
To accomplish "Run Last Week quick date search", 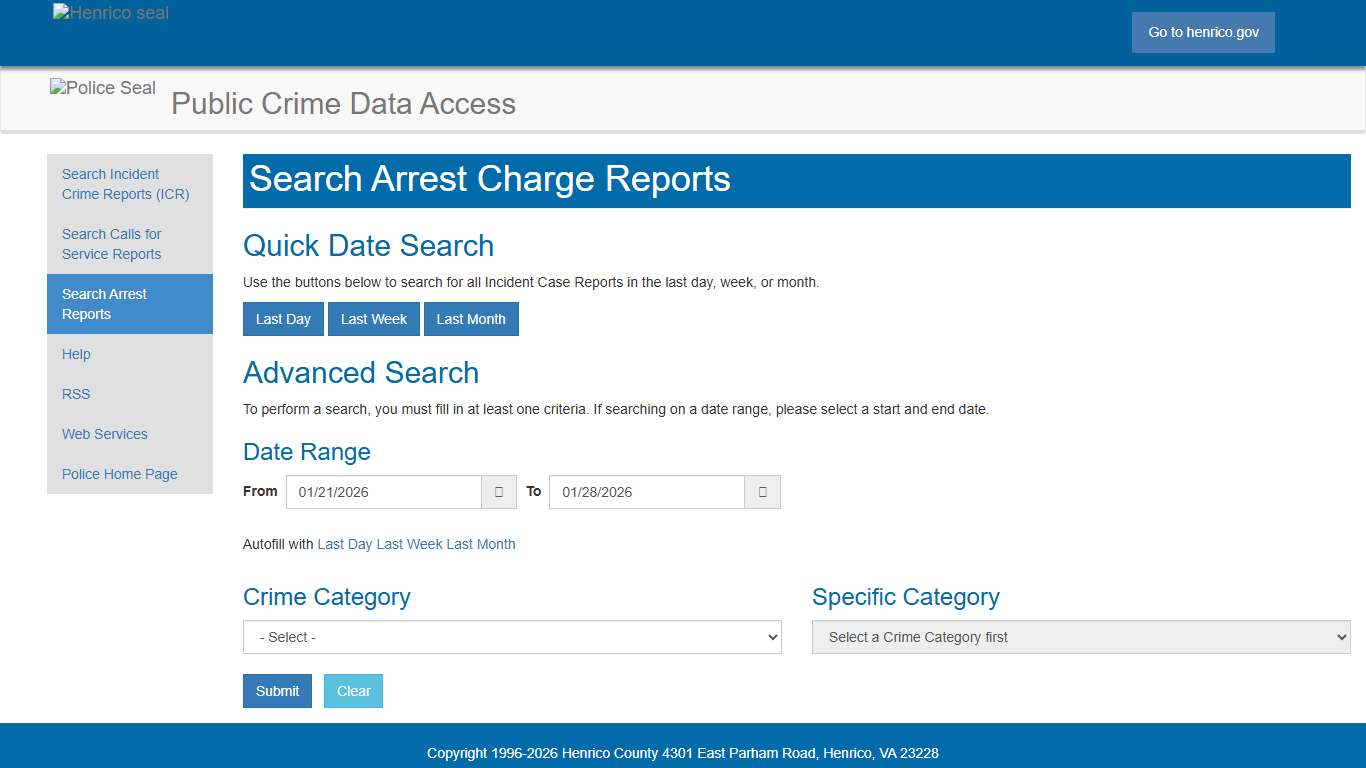I will click(x=374, y=318).
